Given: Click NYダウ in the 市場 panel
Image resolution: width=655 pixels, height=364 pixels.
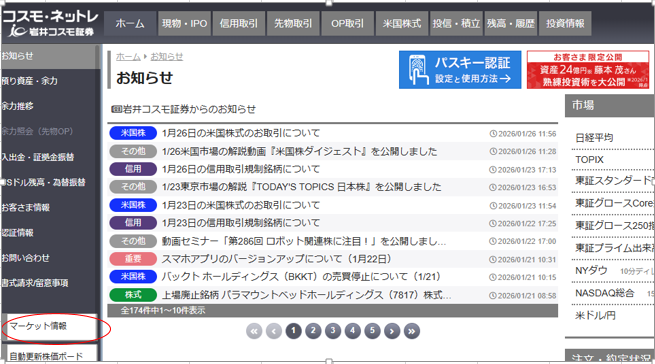Looking at the screenshot, I should click(x=591, y=270).
